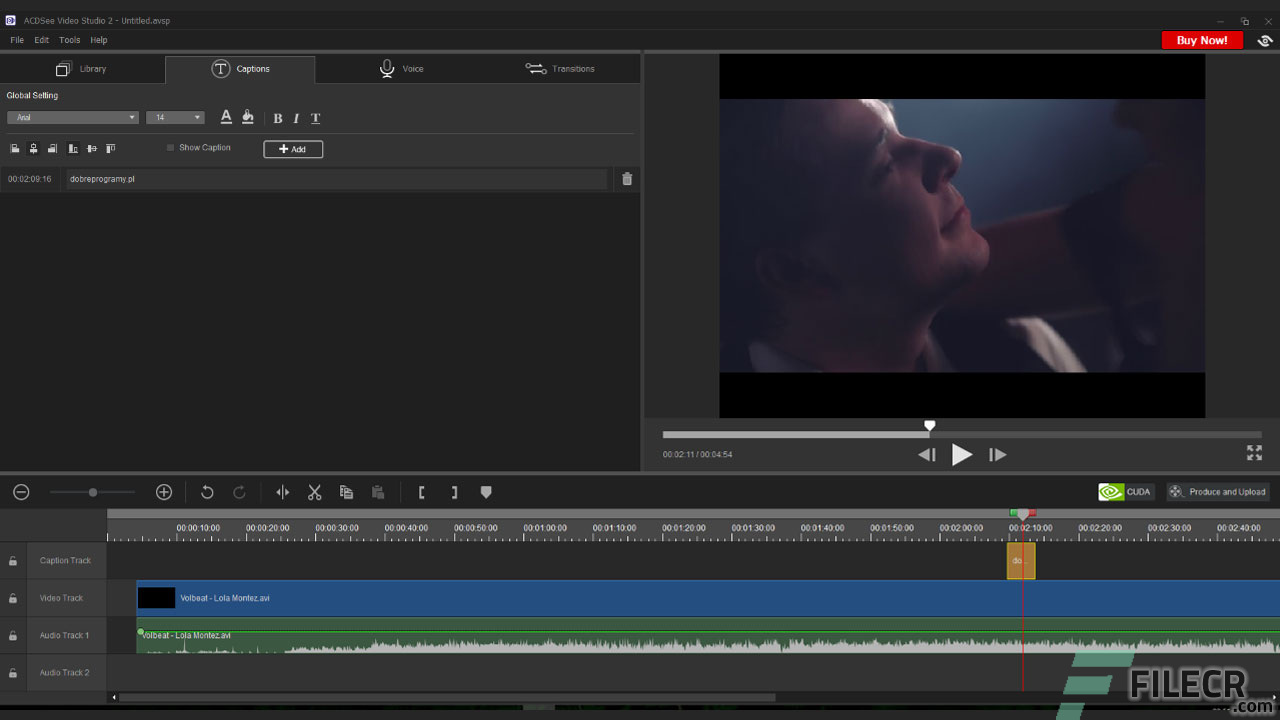Image resolution: width=1280 pixels, height=720 pixels.
Task: Align caption to horizontal center
Action: click(x=33, y=149)
